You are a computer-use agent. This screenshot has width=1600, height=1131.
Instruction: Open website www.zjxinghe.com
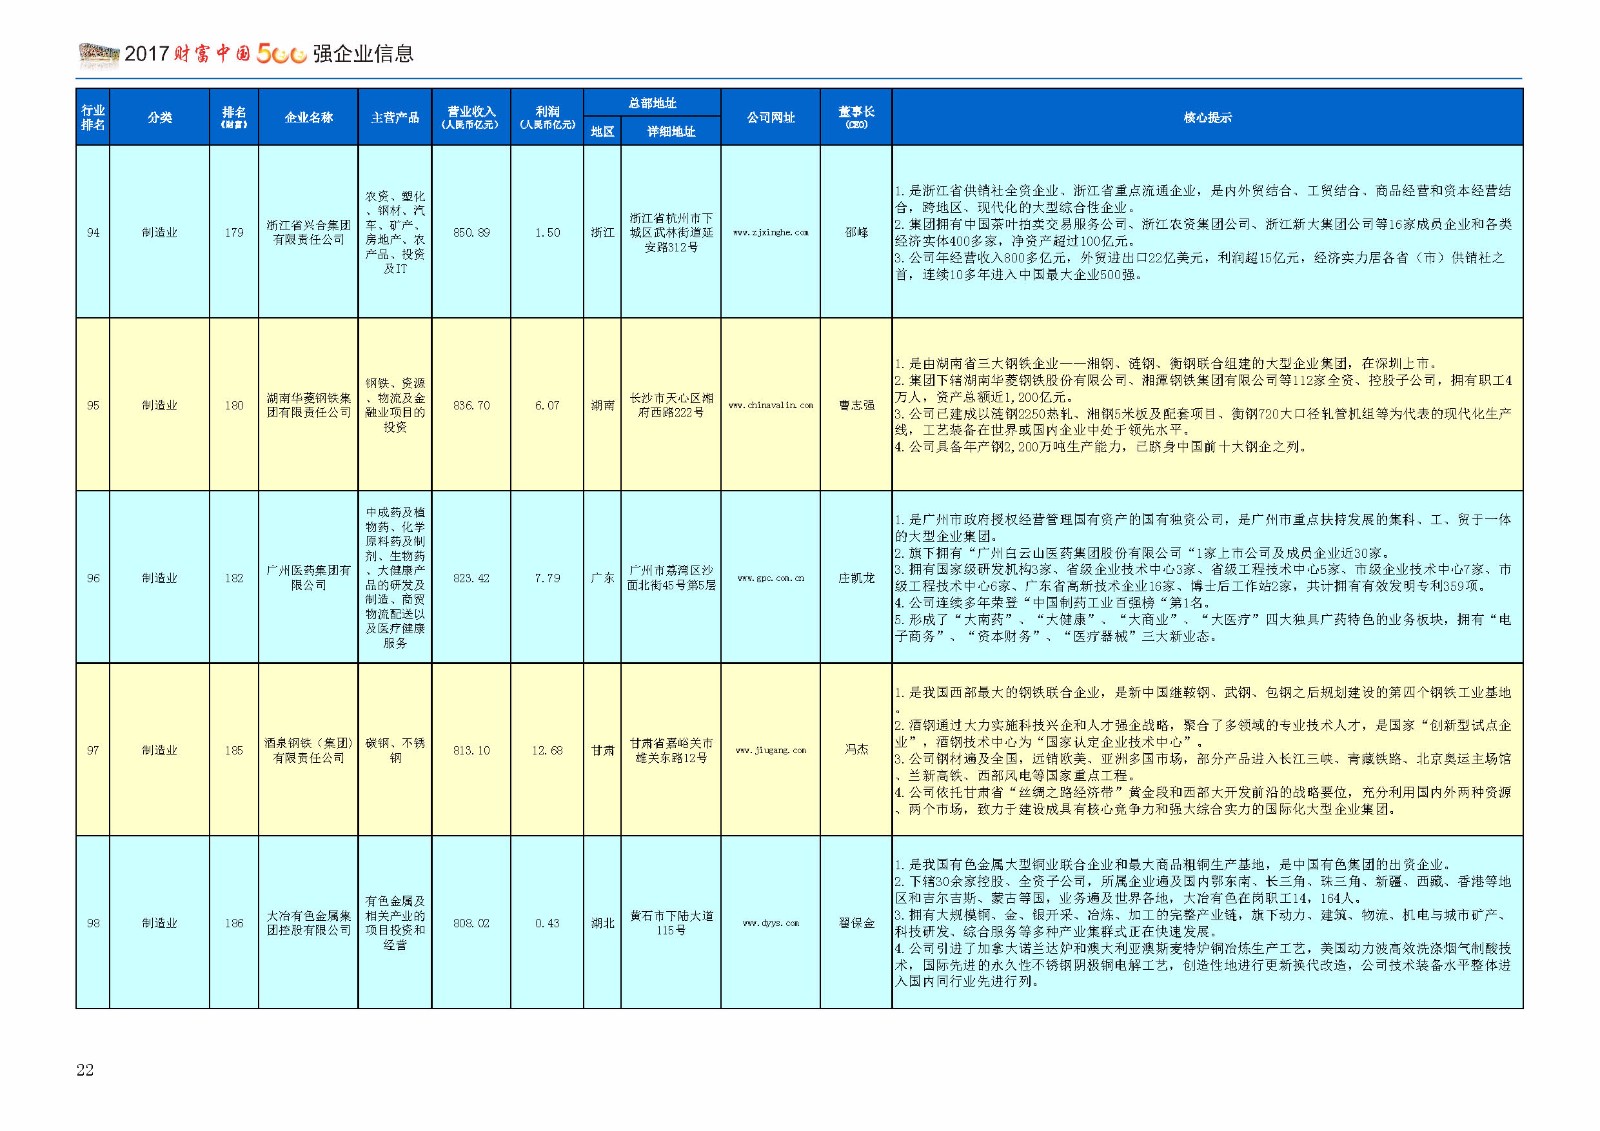point(770,232)
